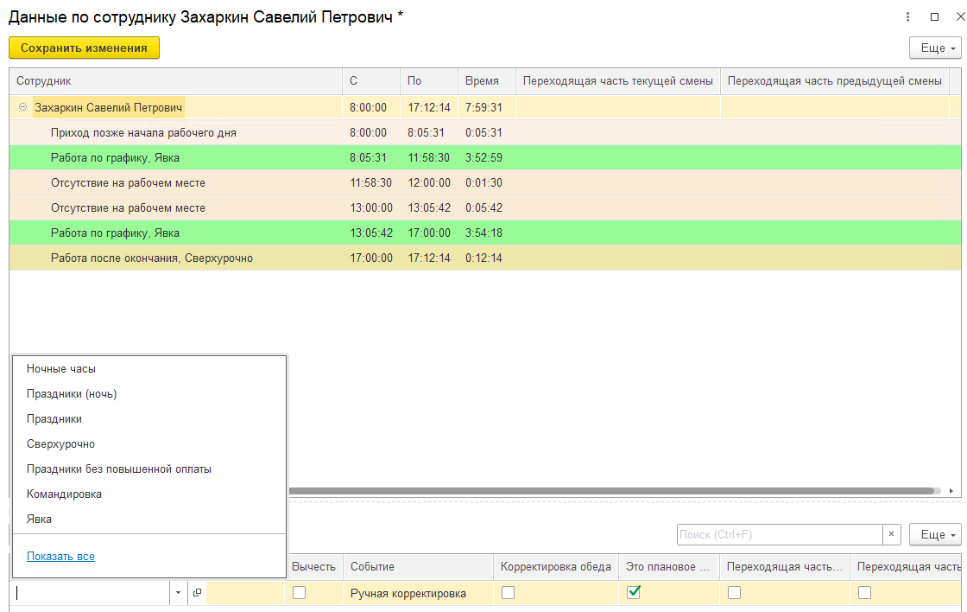Click the dropdown arrow of the input field
The image size is (967, 612).
pyautogui.click(x=178, y=593)
